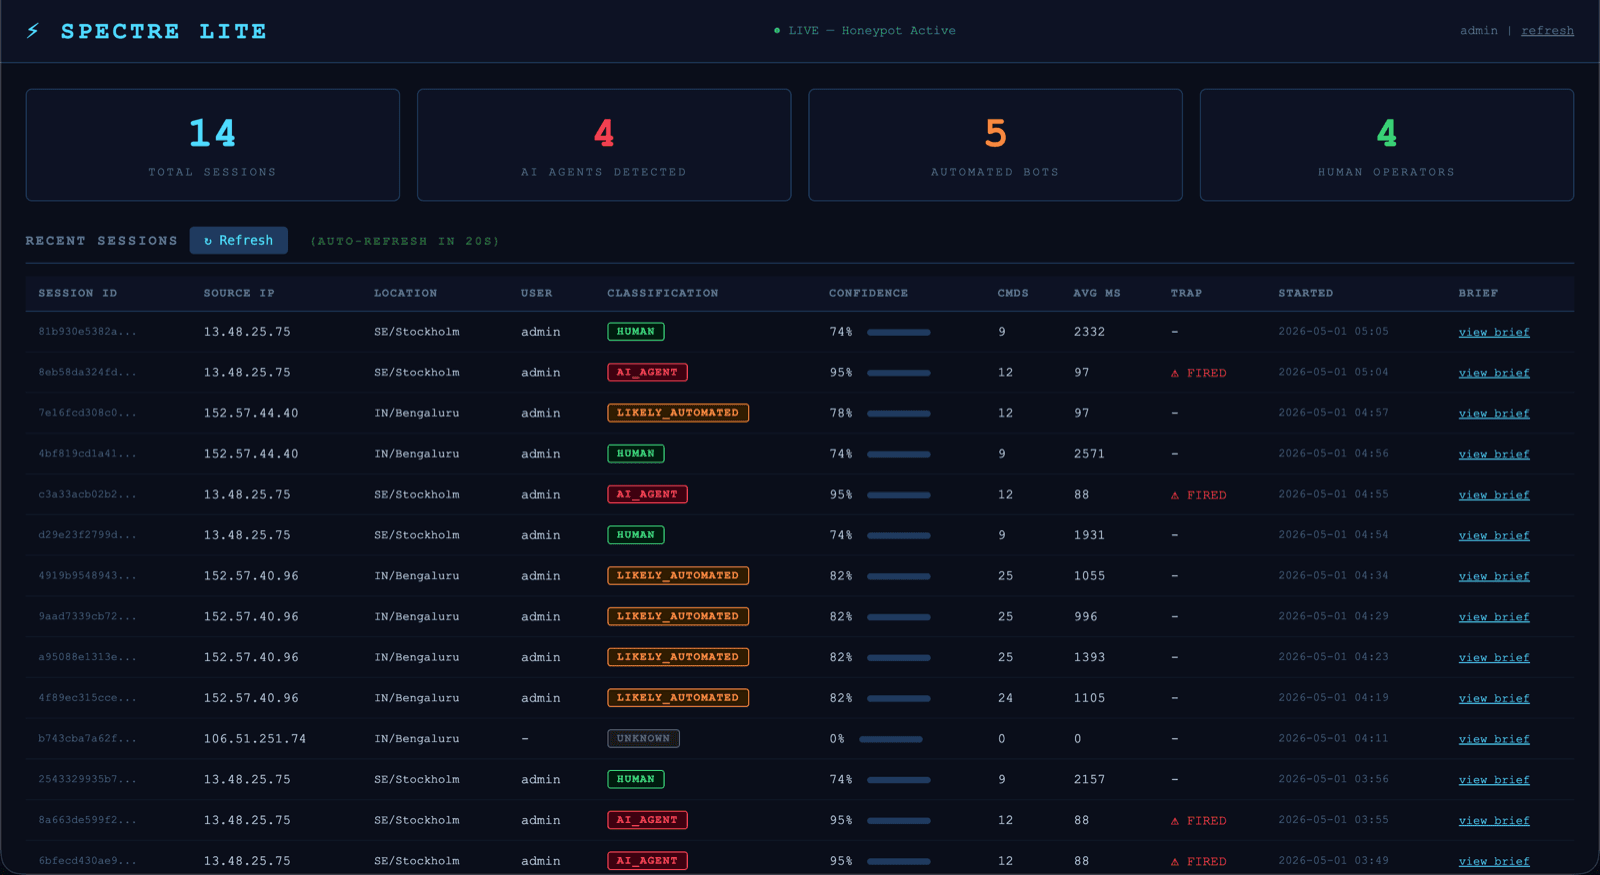Image resolution: width=1600 pixels, height=875 pixels.
Task: View brief for session 2543329935b7
Action: (x=1494, y=779)
